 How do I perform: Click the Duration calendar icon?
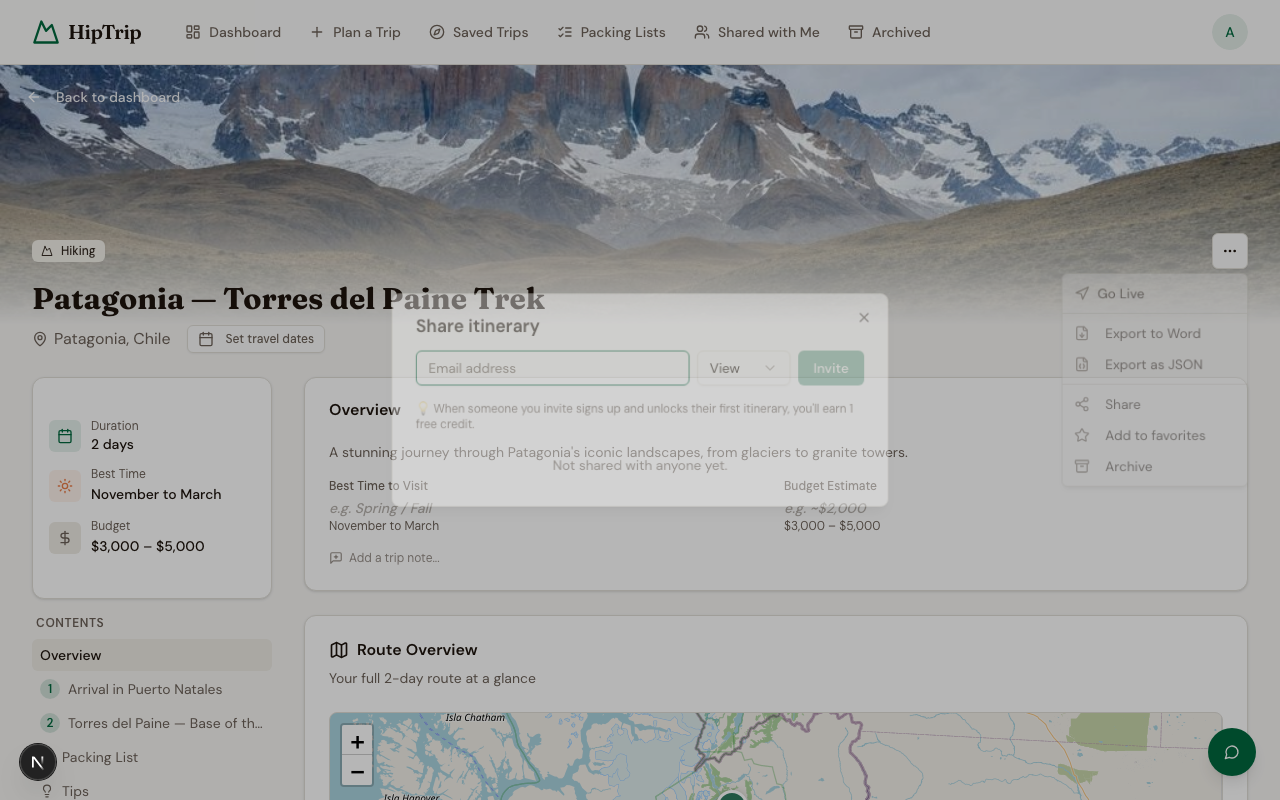(65, 436)
